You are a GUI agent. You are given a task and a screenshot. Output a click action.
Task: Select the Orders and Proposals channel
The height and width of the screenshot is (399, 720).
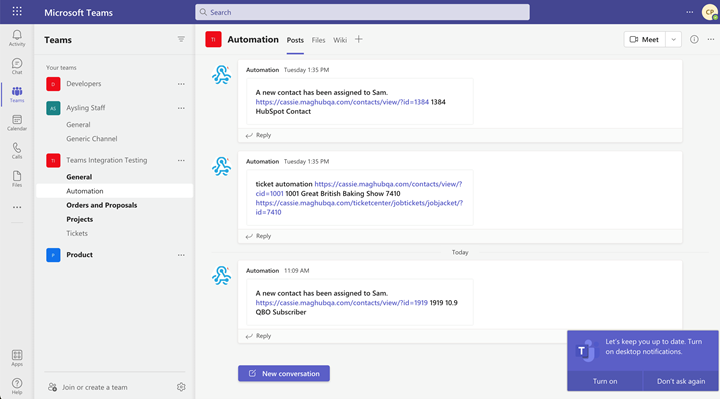[x=101, y=205]
